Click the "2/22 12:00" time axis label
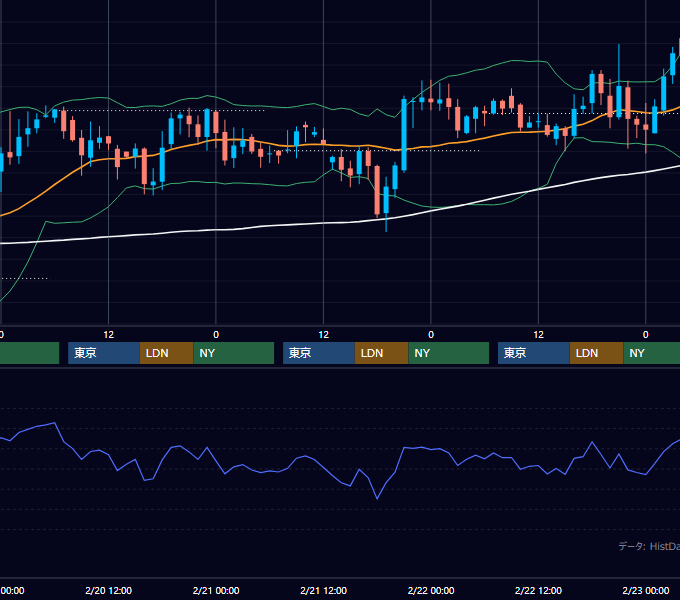The width and height of the screenshot is (680, 600). (538, 590)
